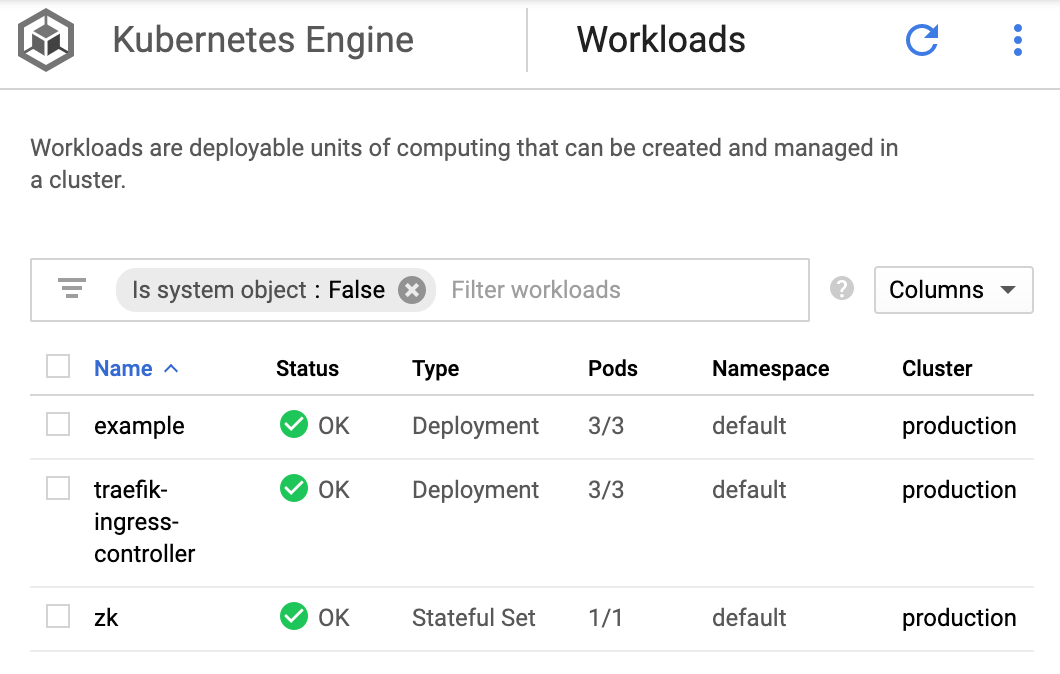Image resolution: width=1060 pixels, height=674 pixels.
Task: Click the Status column header
Action: tap(307, 368)
